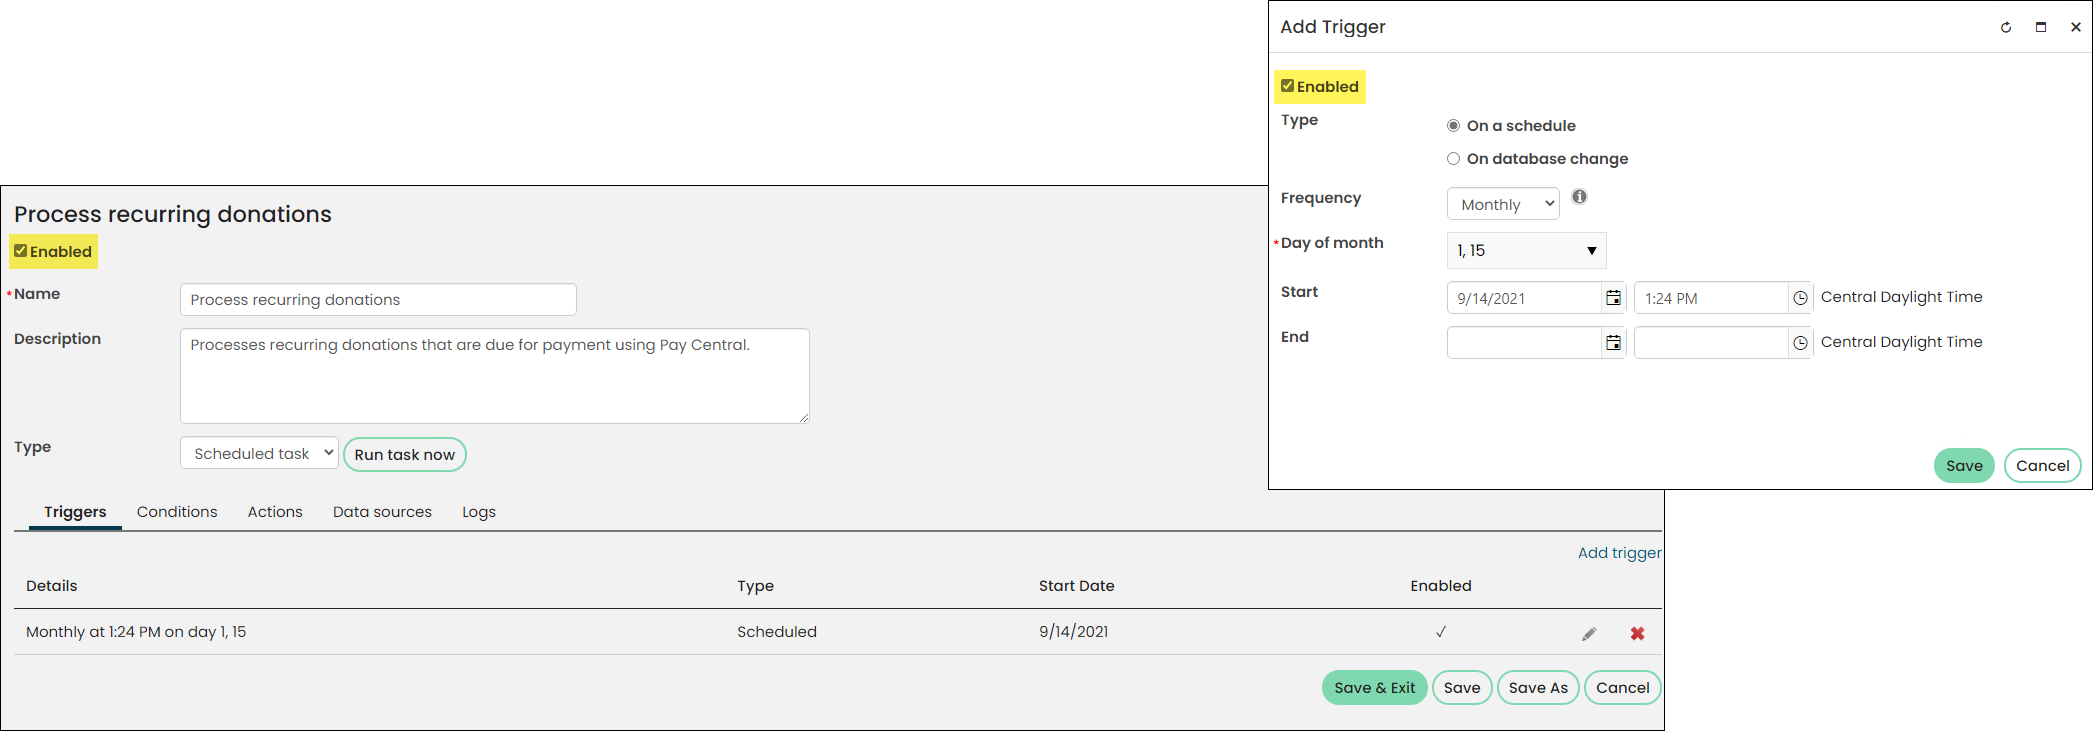
Task: Open the Frequency Monthly dropdown
Action: pyautogui.click(x=1503, y=204)
